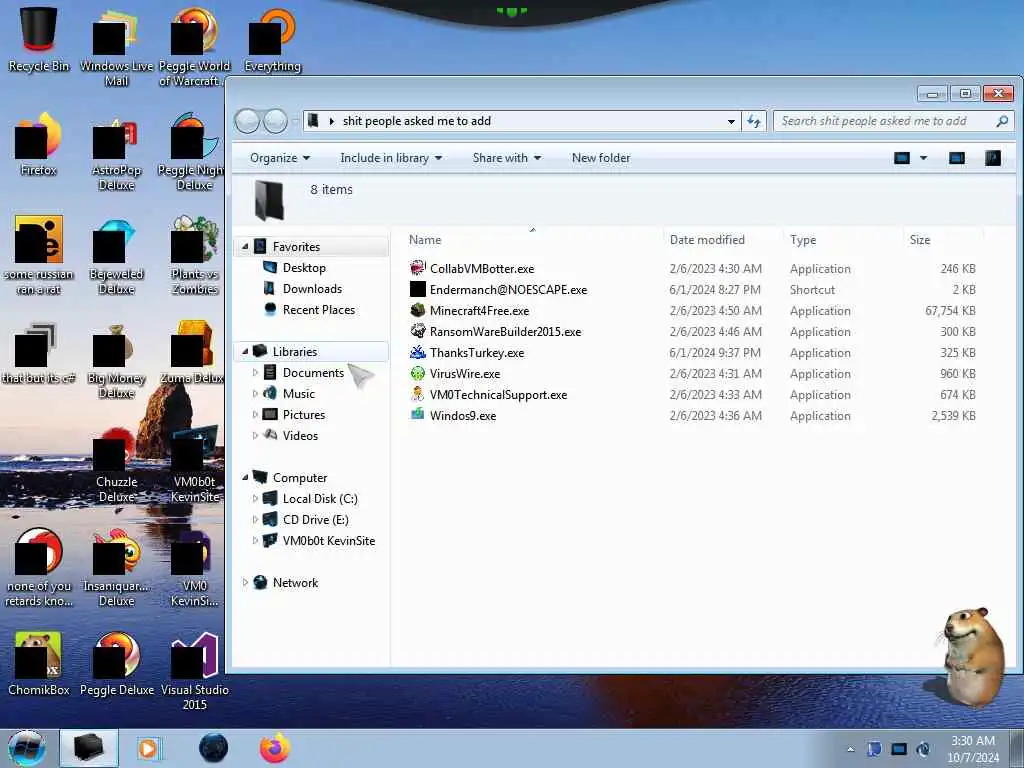
Task: Expand the Local Disk (C:) node
Action: (255, 498)
